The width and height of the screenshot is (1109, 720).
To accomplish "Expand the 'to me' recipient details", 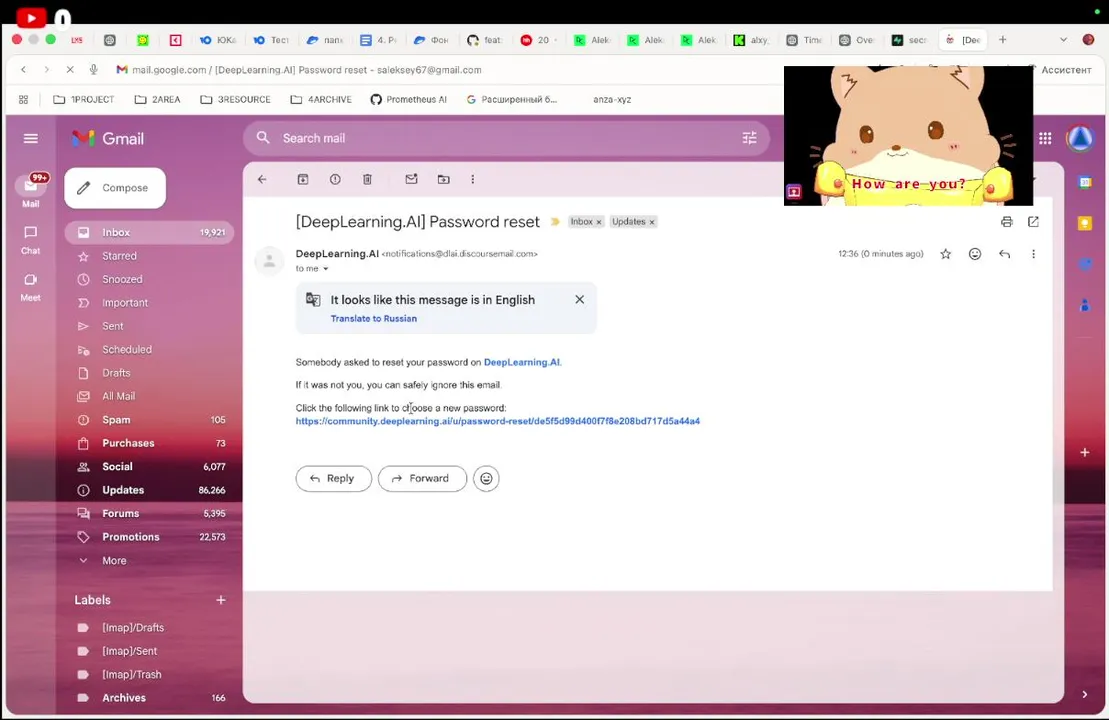I will (325, 269).
